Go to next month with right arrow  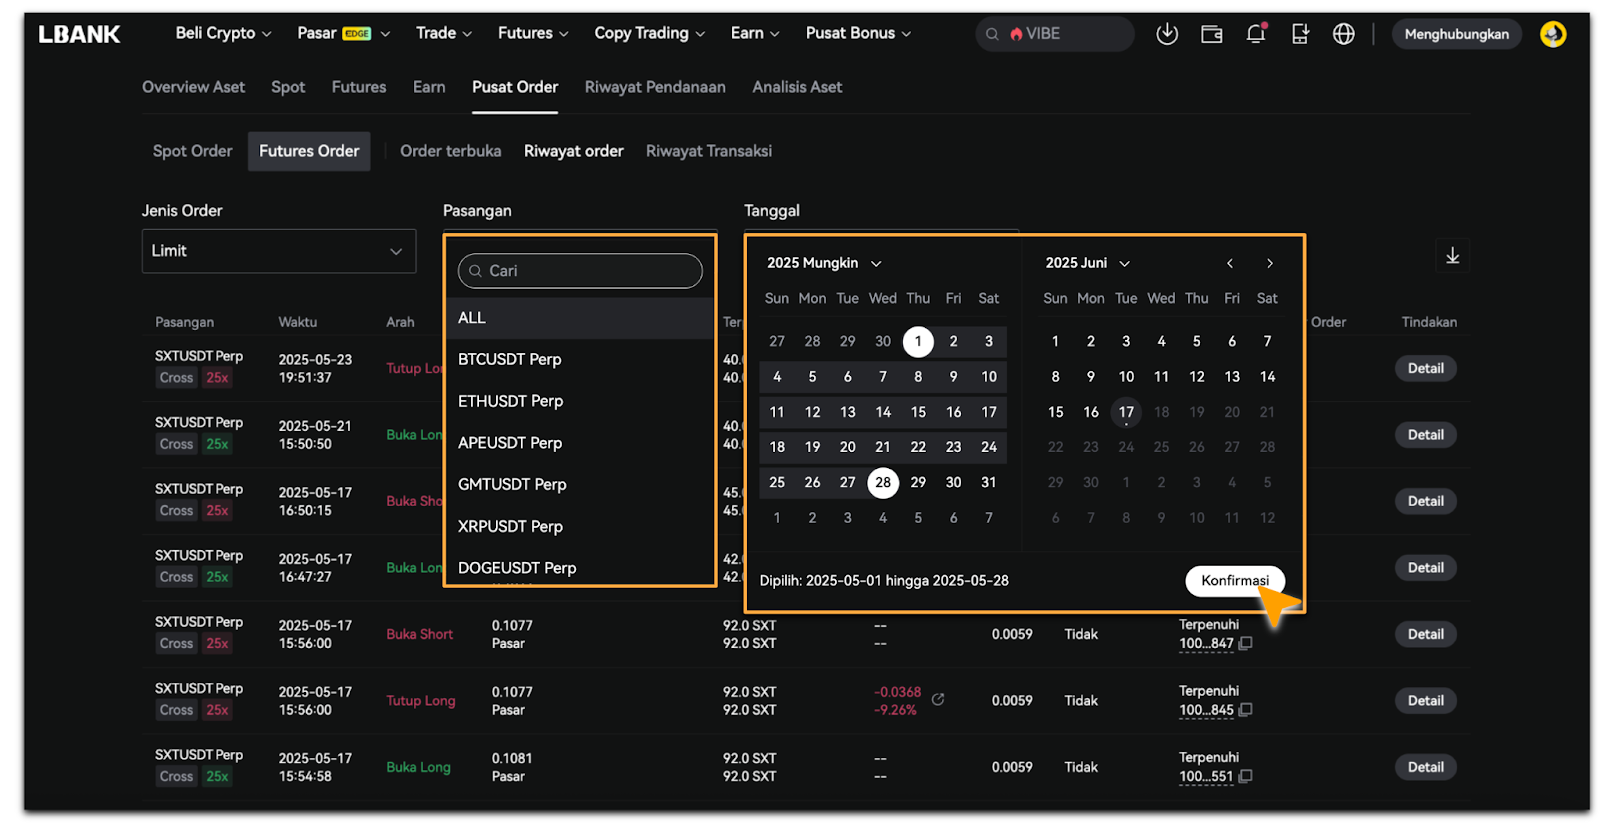1270,263
